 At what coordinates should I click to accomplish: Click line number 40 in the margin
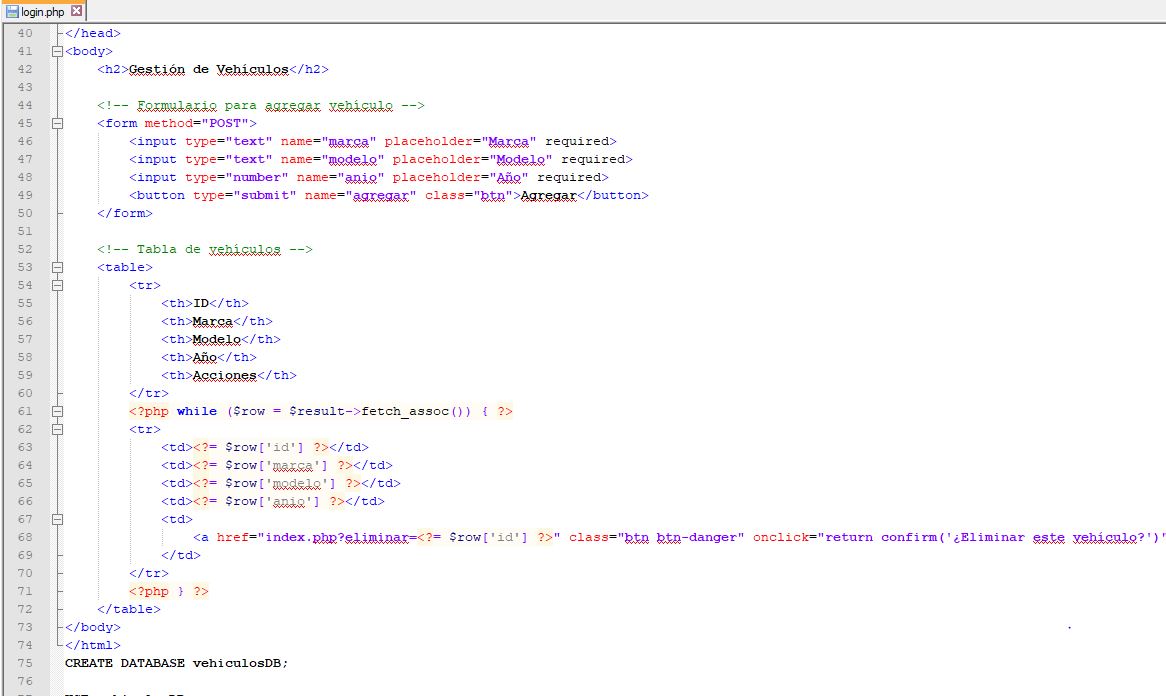[x=25, y=33]
